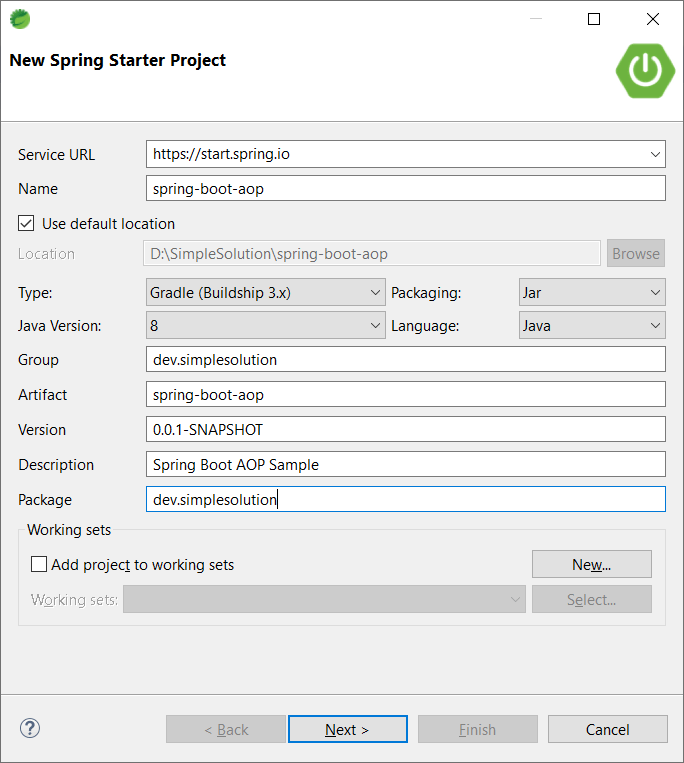The height and width of the screenshot is (763, 684).
Task: Open the Type dropdown Gradle Buildship
Action: pos(266,292)
